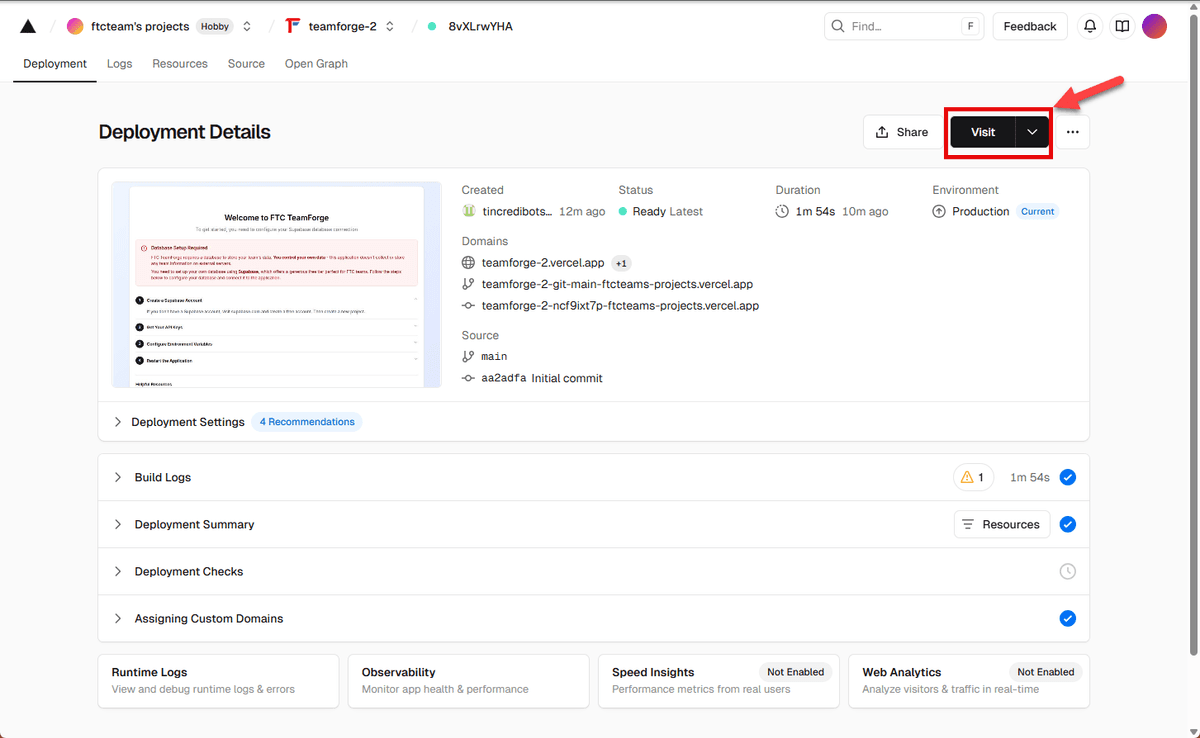
Task: Click the clock icon on Deployment Checks row
Action: (1067, 571)
